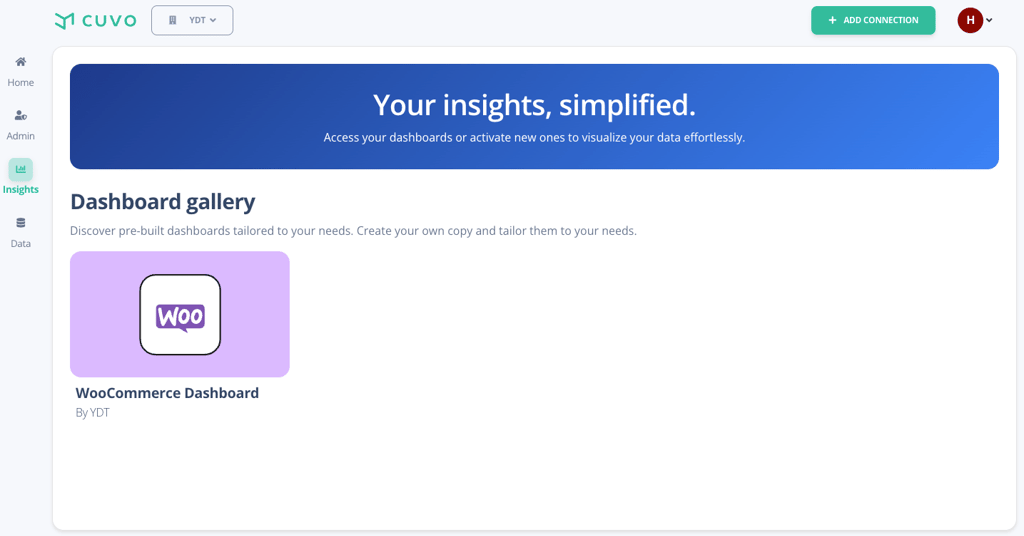Expand the chevron next to H avatar

click(x=989, y=20)
